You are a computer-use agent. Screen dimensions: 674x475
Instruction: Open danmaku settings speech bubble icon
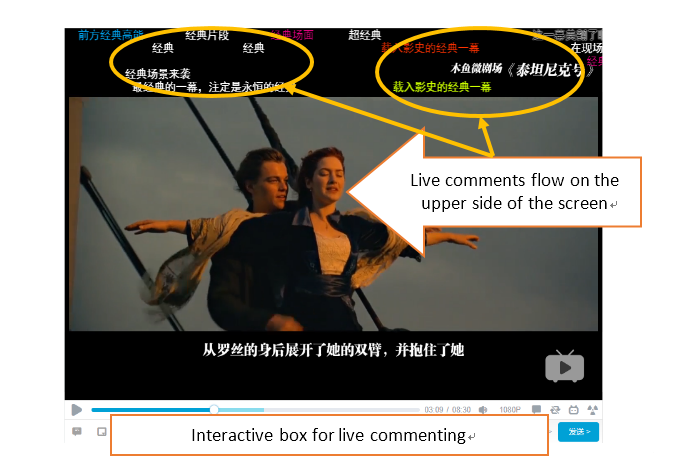click(77, 431)
